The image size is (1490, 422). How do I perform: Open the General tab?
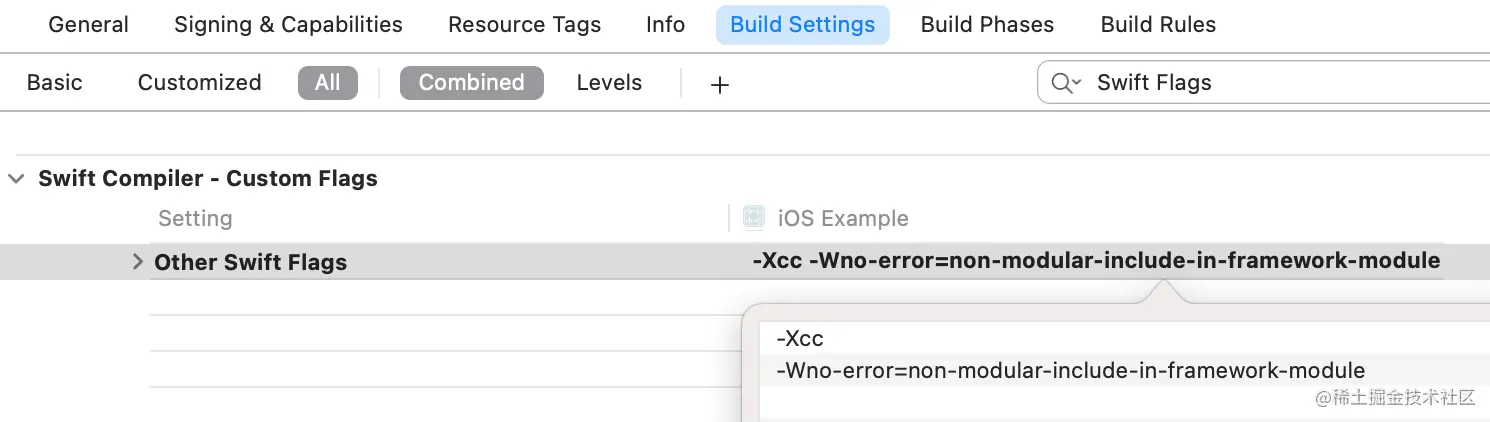[88, 25]
